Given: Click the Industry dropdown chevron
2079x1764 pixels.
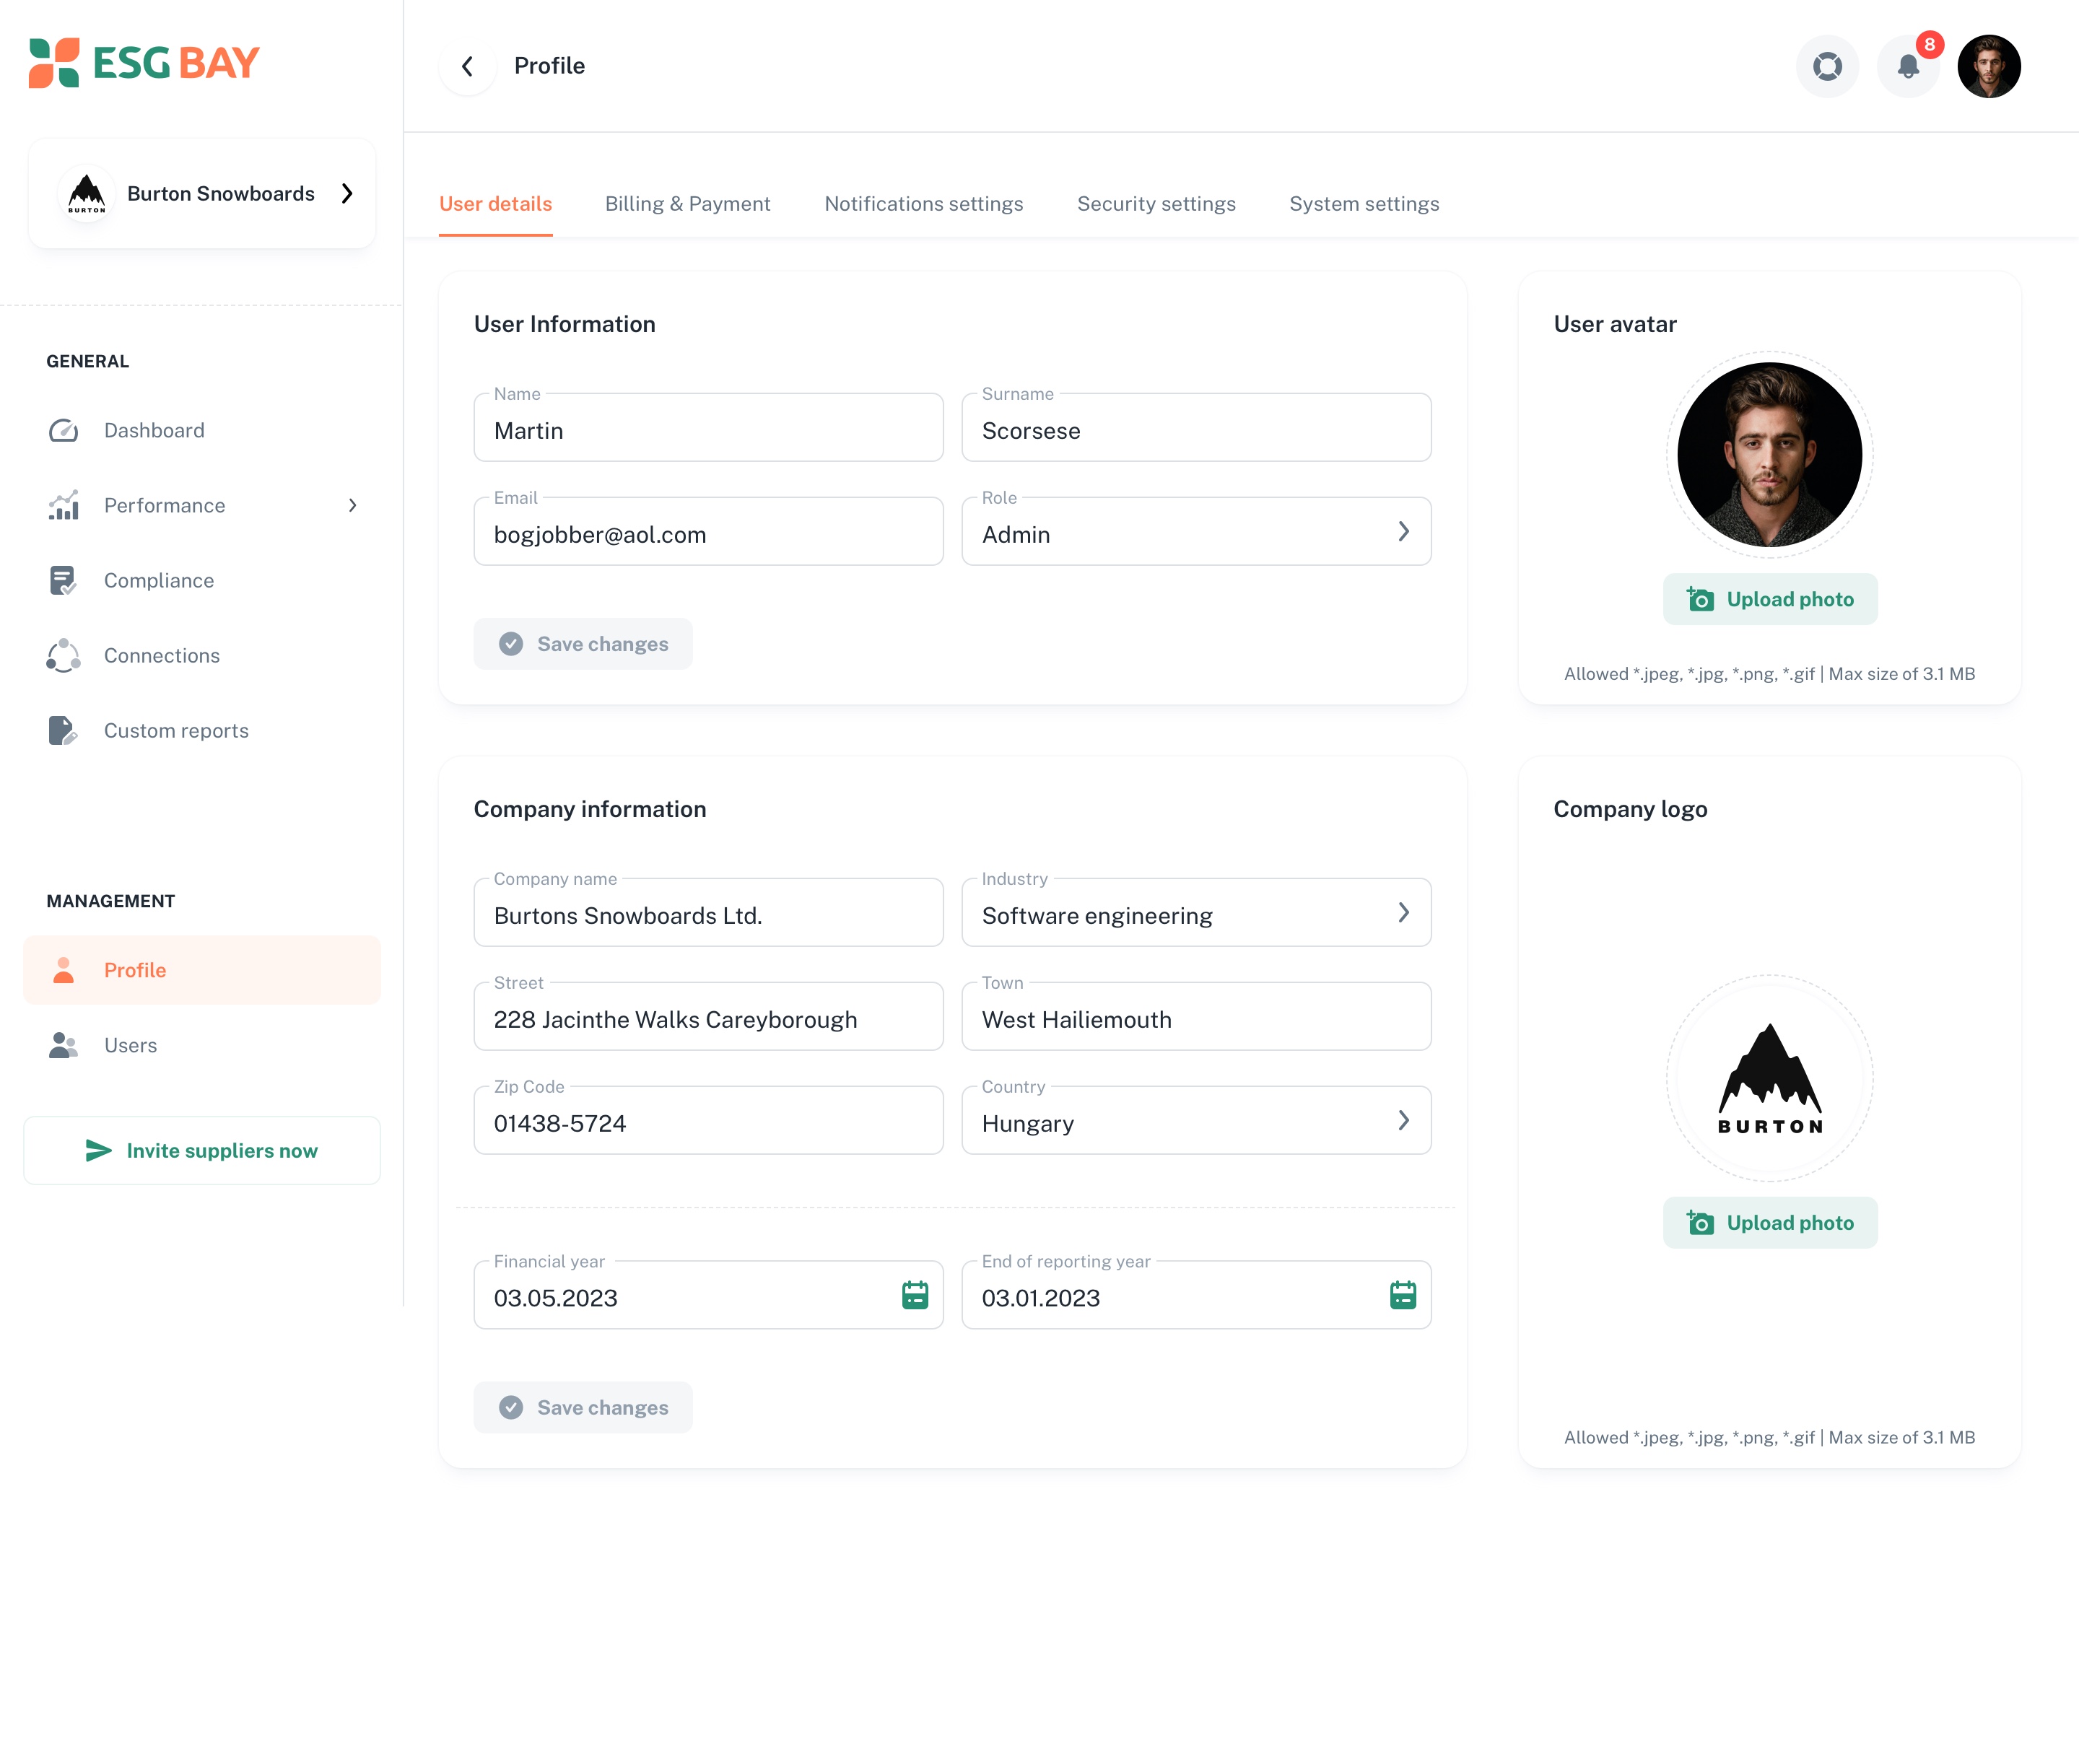Looking at the screenshot, I should (x=1404, y=913).
